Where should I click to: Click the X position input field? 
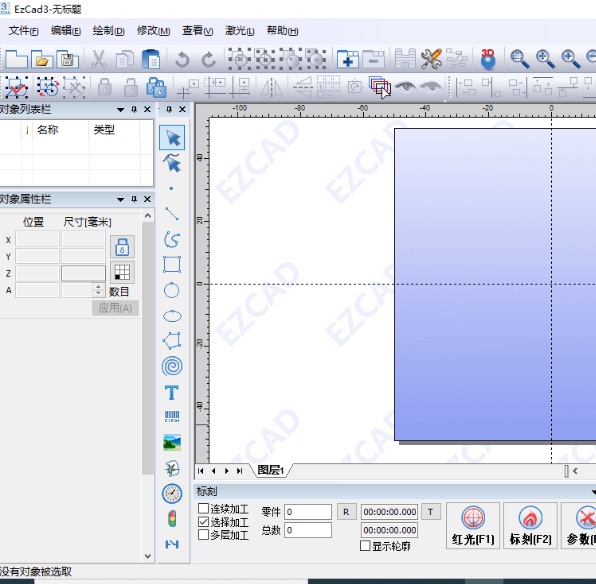[x=37, y=240]
